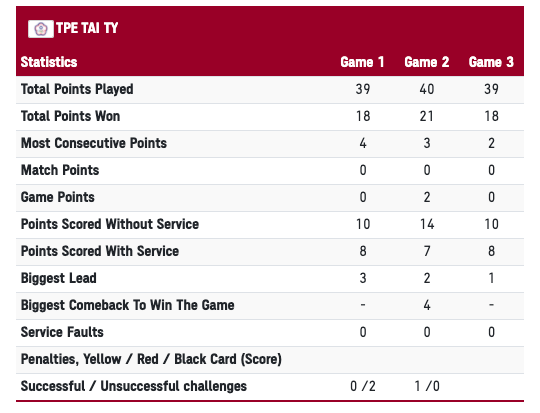Click the Game Points row label
This screenshot has height=413, width=540.
[x=58, y=197]
